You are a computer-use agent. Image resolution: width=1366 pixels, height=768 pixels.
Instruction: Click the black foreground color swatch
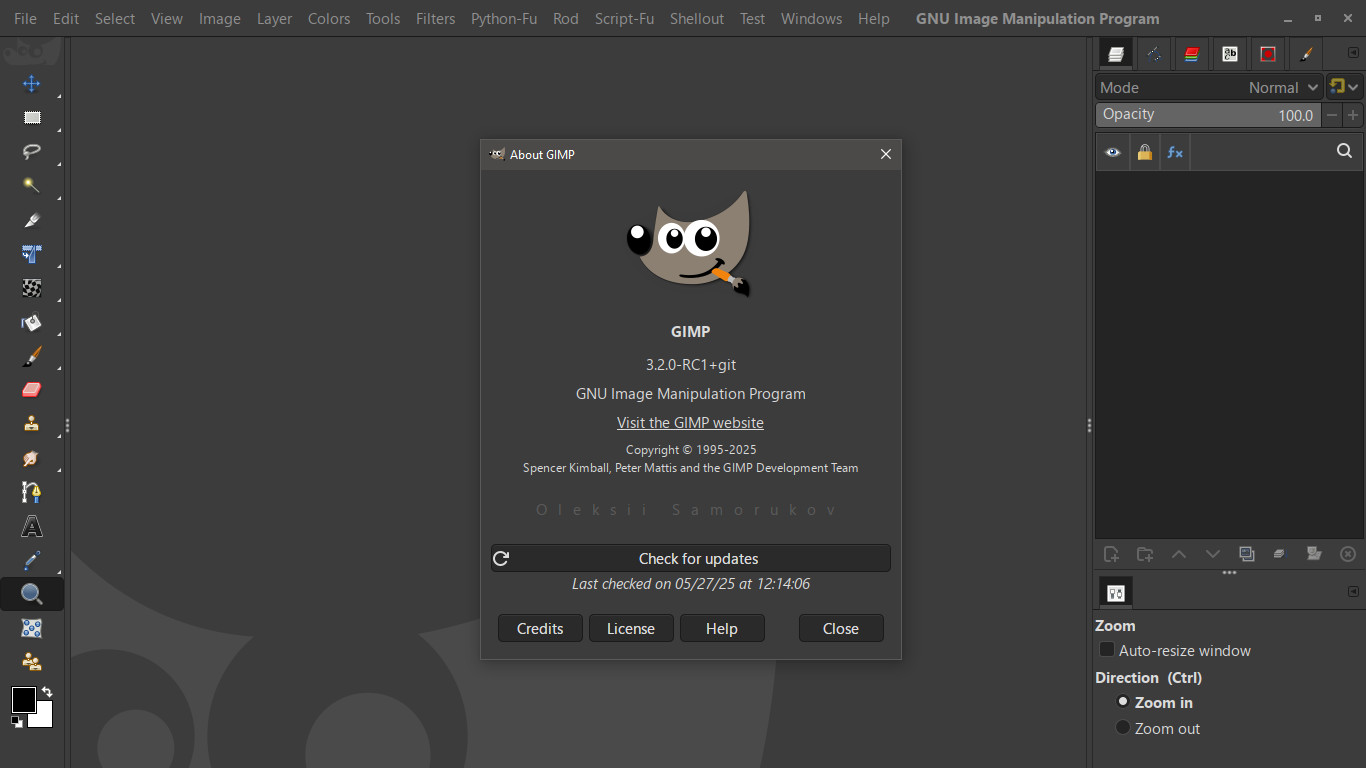(x=24, y=700)
